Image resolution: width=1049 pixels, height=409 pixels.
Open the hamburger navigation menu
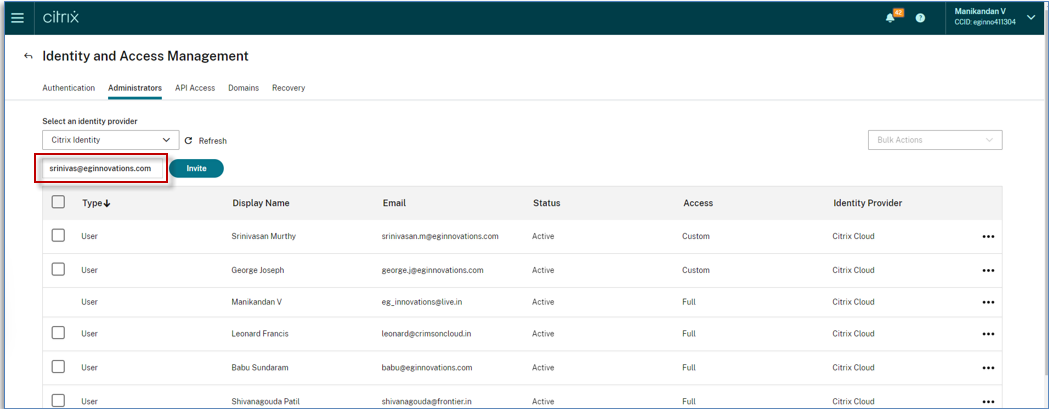point(17,18)
